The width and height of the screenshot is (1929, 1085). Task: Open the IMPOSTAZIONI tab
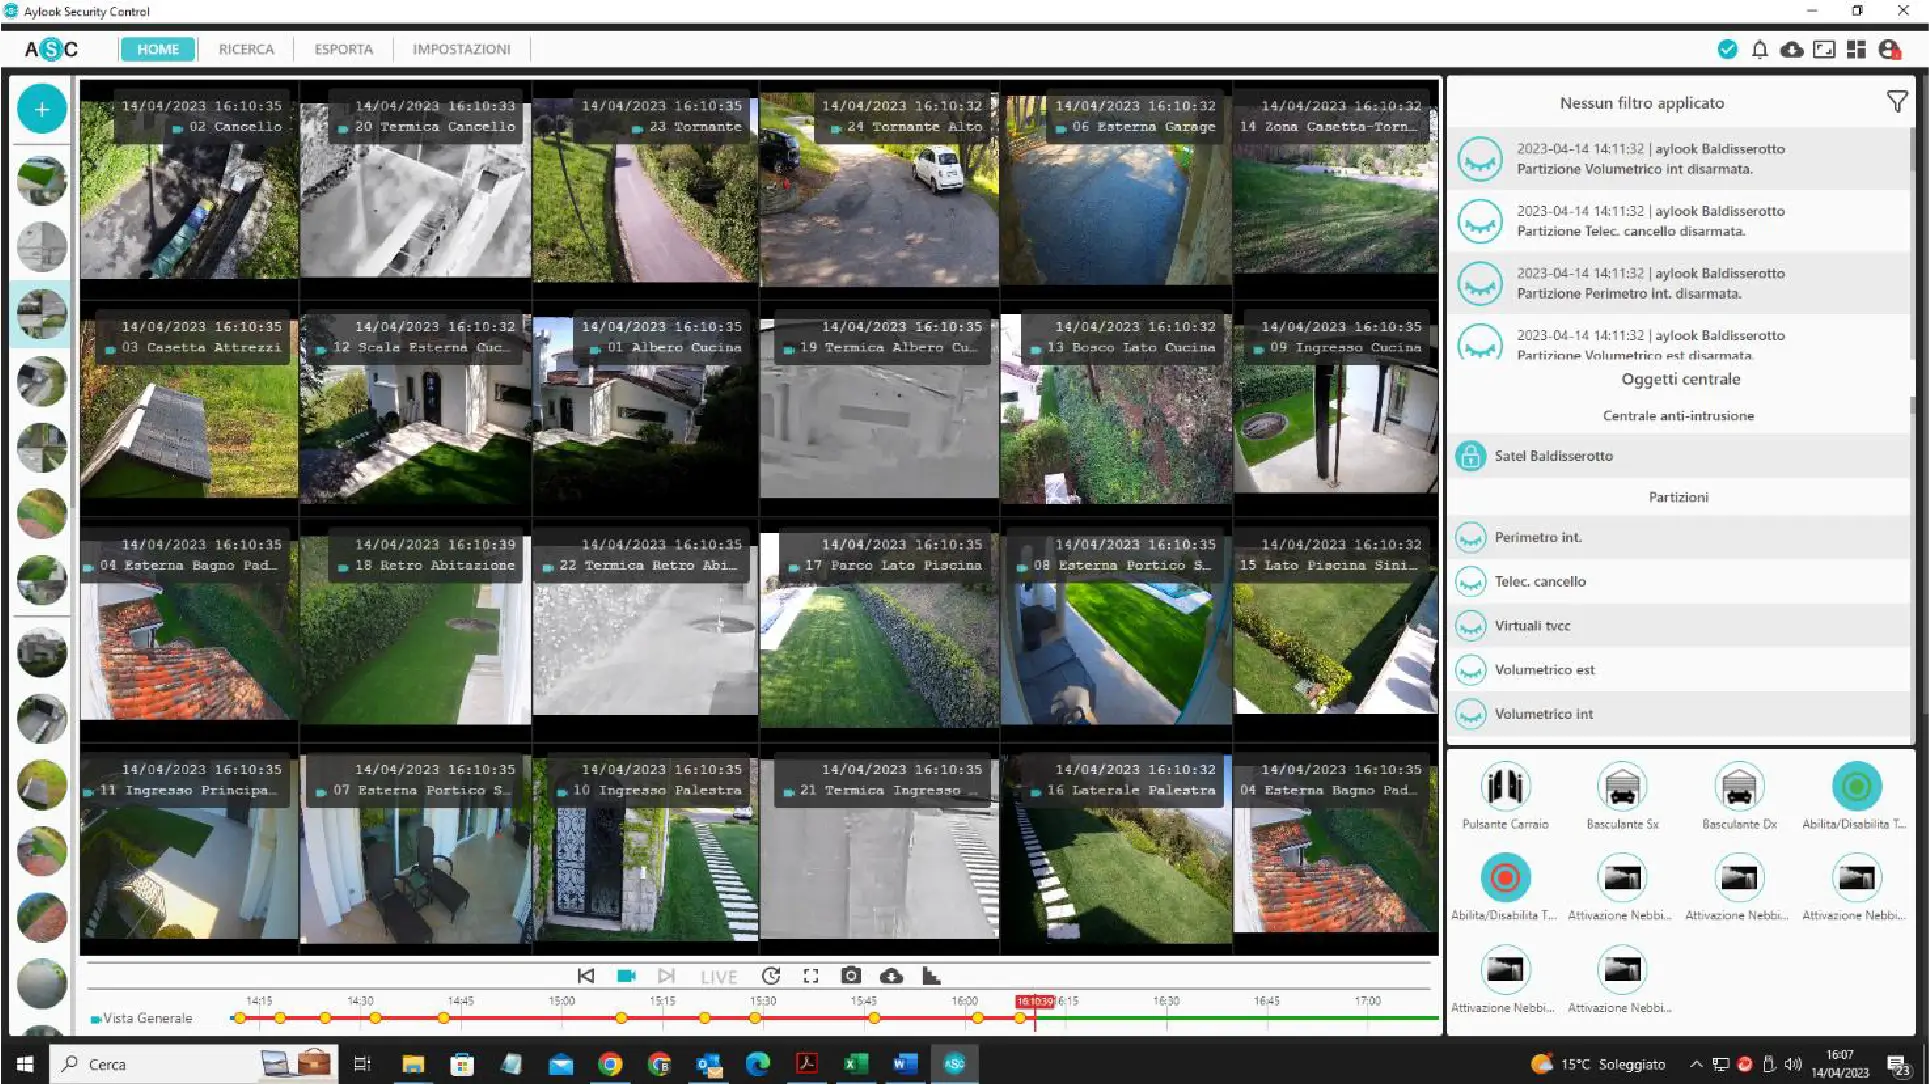[461, 49]
